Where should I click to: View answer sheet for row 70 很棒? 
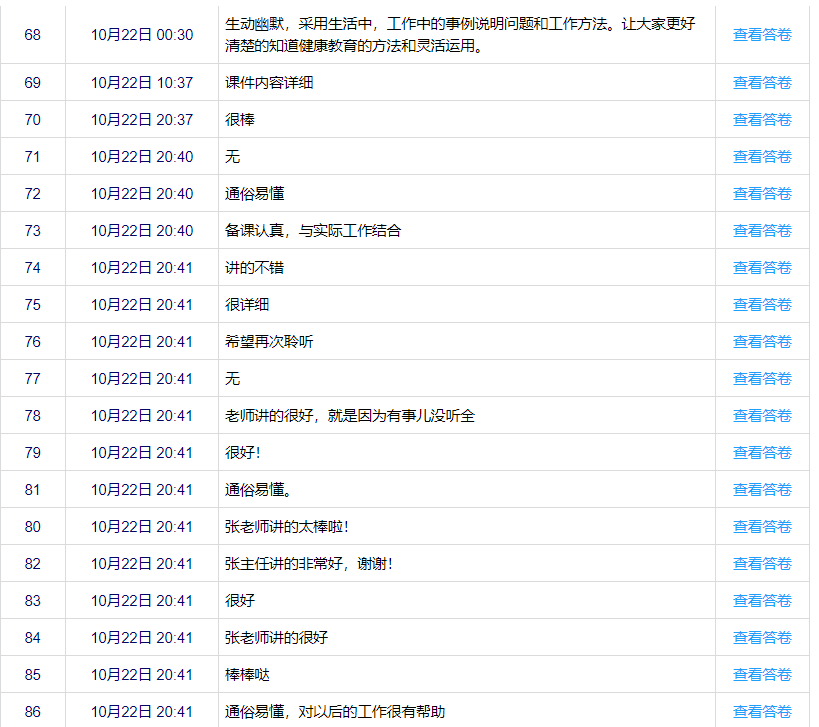pos(762,120)
